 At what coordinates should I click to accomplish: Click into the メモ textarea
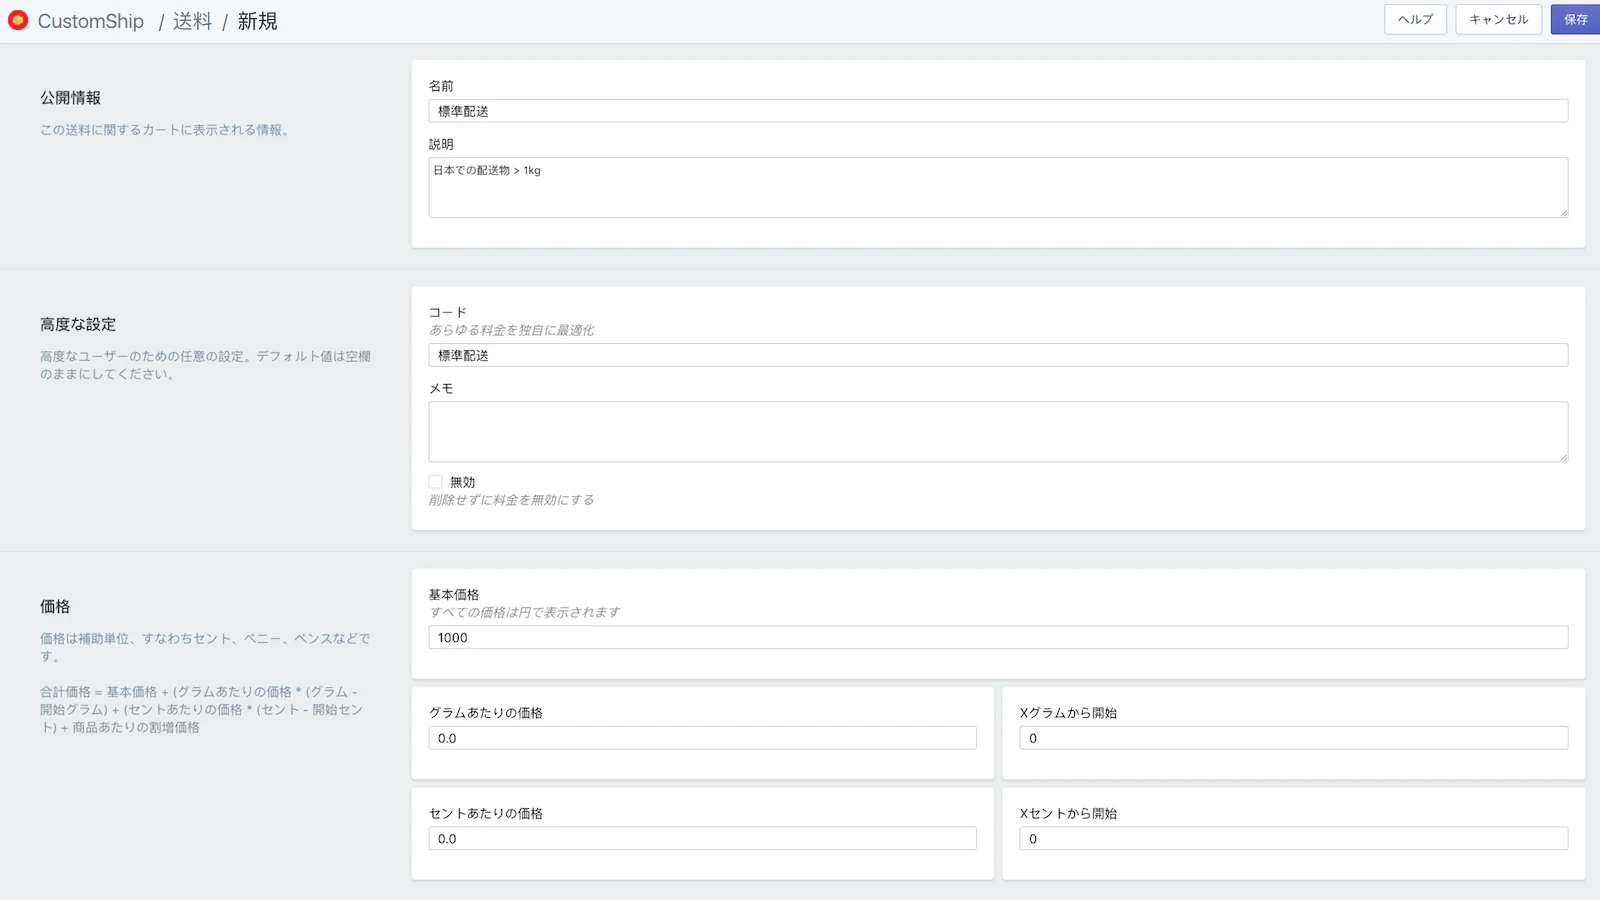[x=998, y=431]
